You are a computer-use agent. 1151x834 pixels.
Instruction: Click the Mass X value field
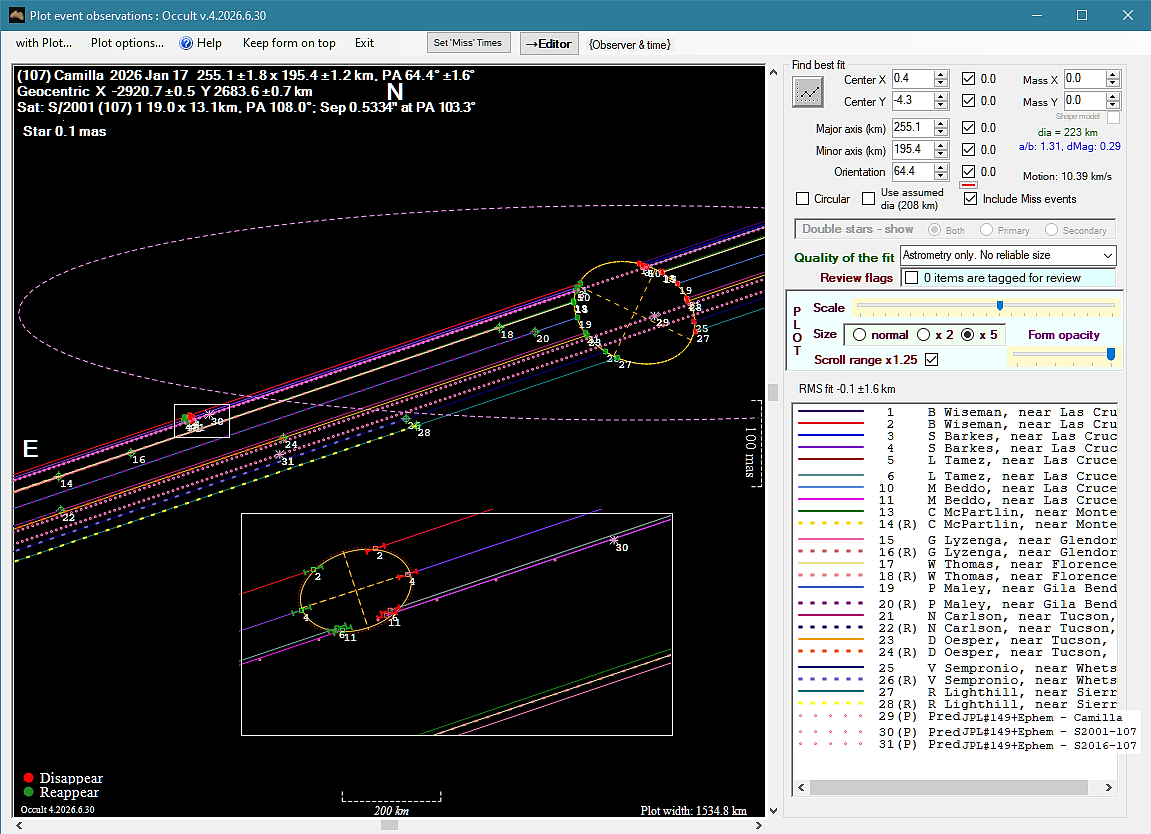tap(1084, 79)
